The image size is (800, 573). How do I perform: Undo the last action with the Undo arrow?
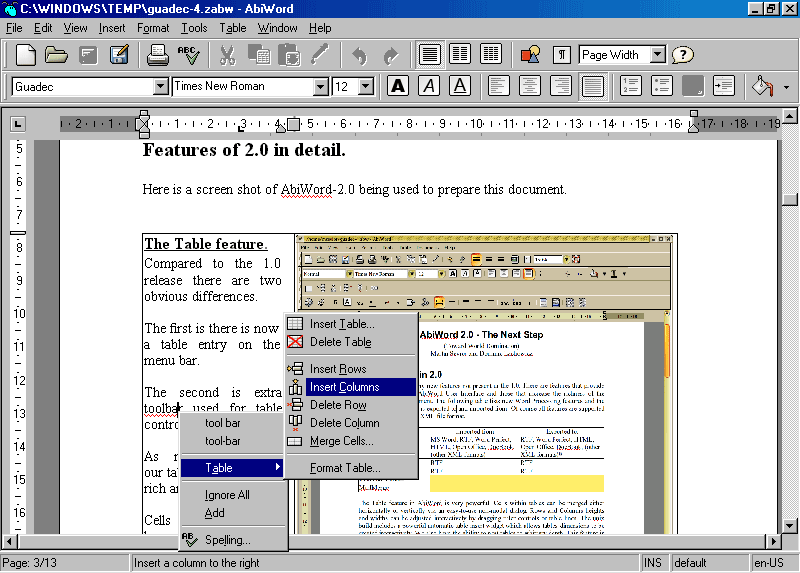360,55
